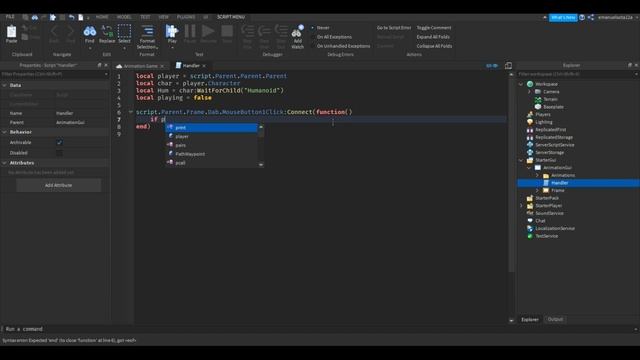Click the Stop test icon
This screenshot has height=360, width=640.
point(227,31)
